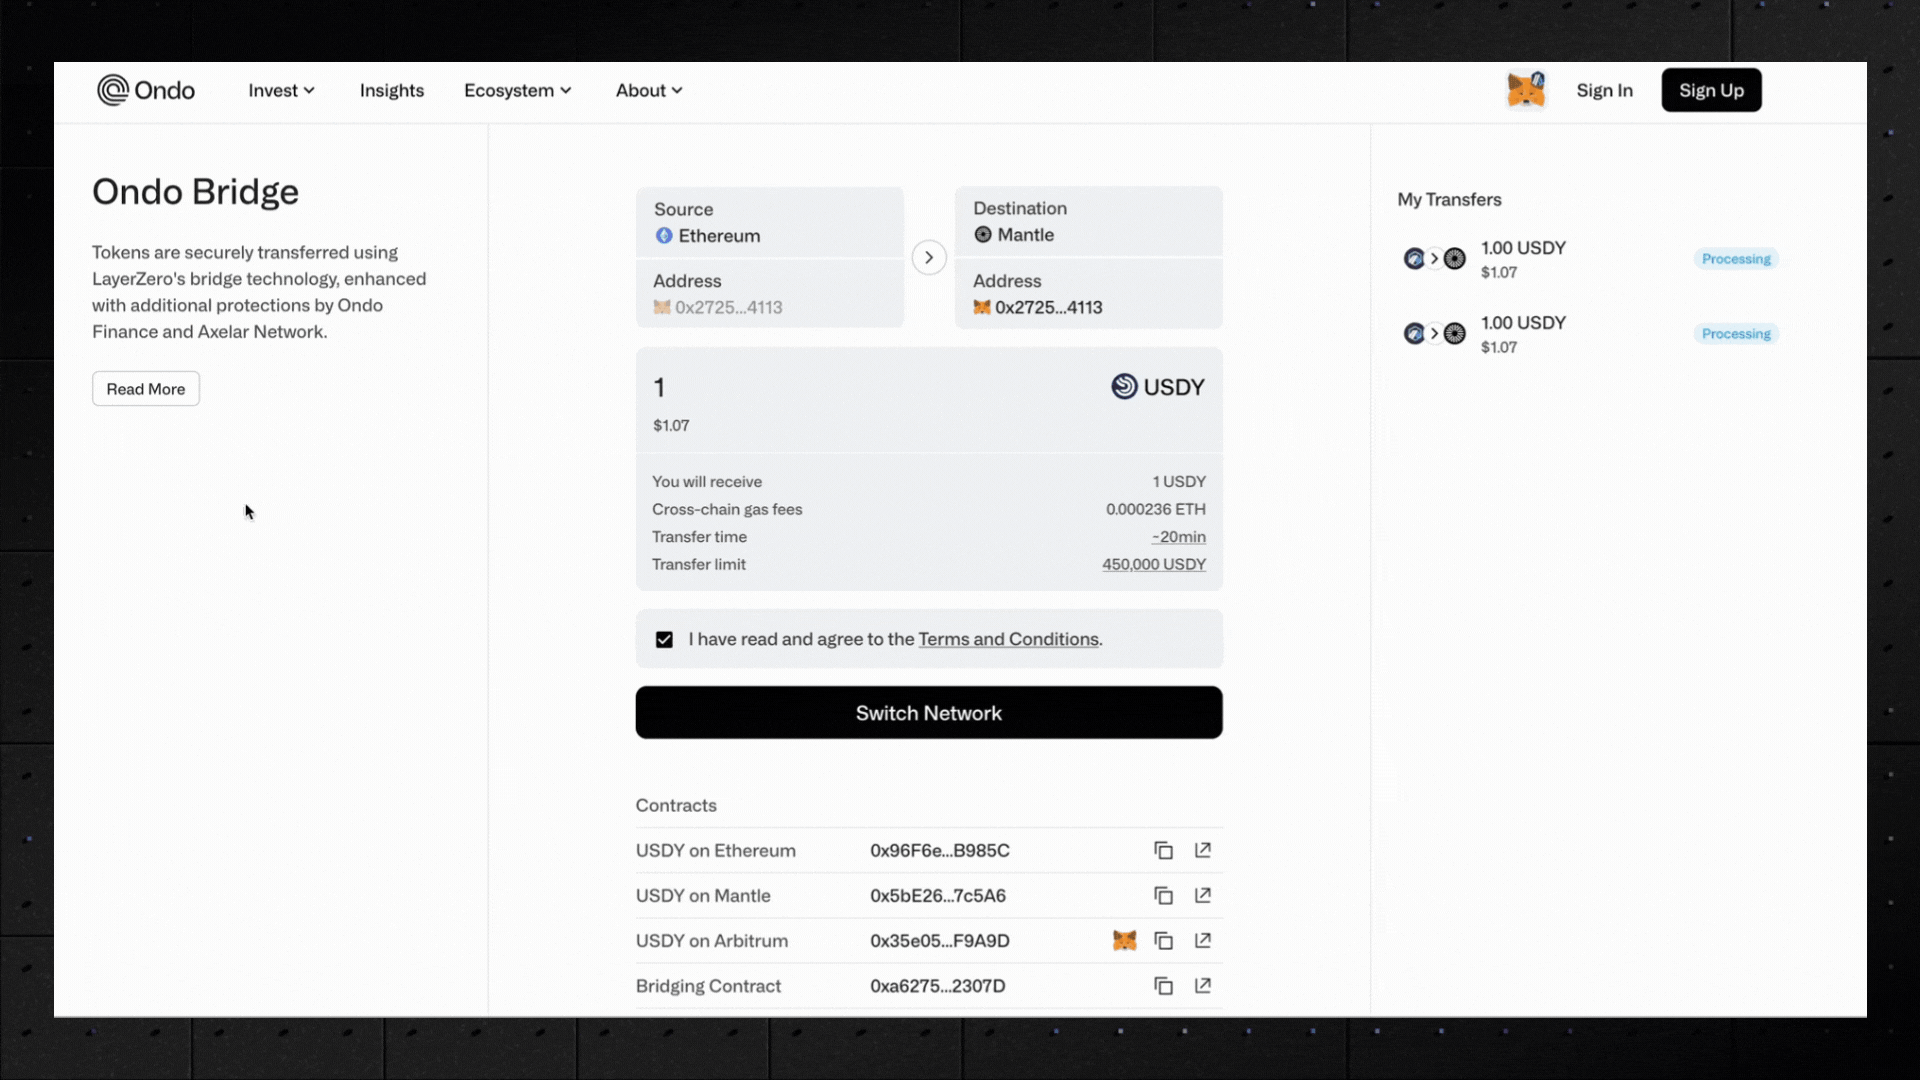The height and width of the screenshot is (1080, 1920).
Task: Open USDY on Mantle contract in explorer
Action: 1203,896
